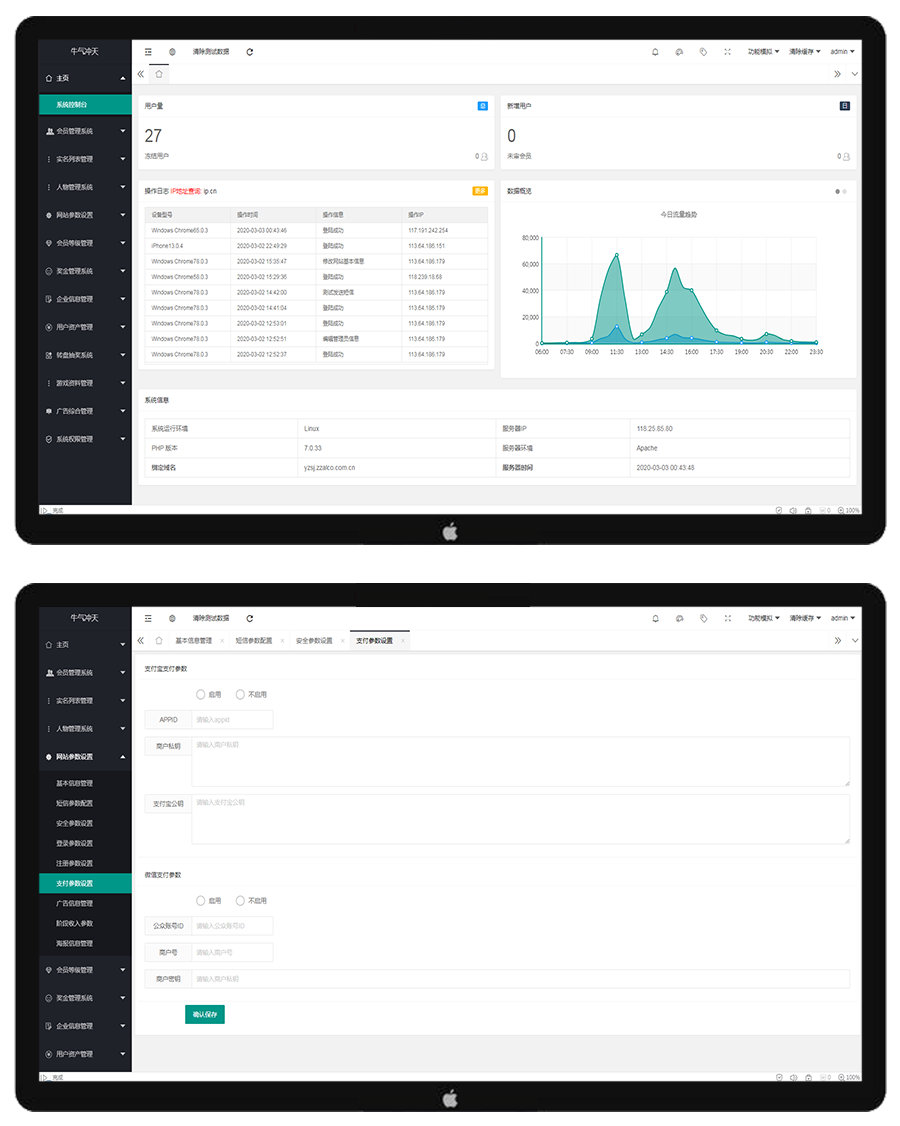Screen dimensions: 900x1126
Task: Toggle fullscreen icon on payment settings screen
Action: tap(727, 618)
